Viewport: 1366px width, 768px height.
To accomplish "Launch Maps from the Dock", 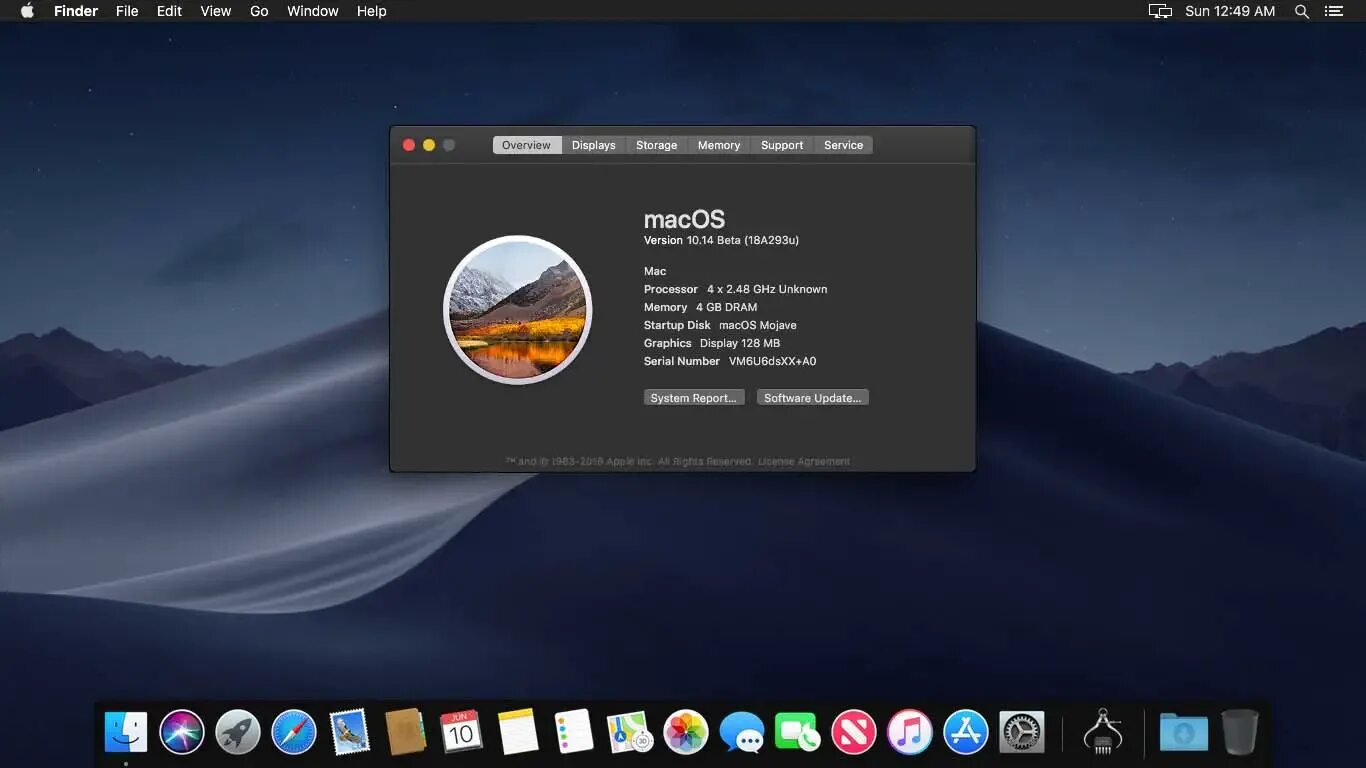I will 630,732.
